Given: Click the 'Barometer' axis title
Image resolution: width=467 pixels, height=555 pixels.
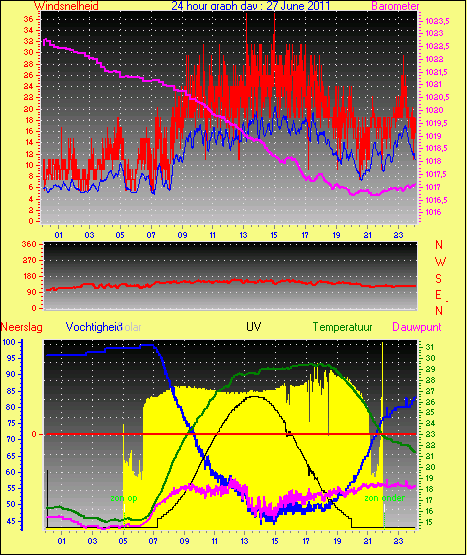Looking at the screenshot, I should click(x=395, y=6).
